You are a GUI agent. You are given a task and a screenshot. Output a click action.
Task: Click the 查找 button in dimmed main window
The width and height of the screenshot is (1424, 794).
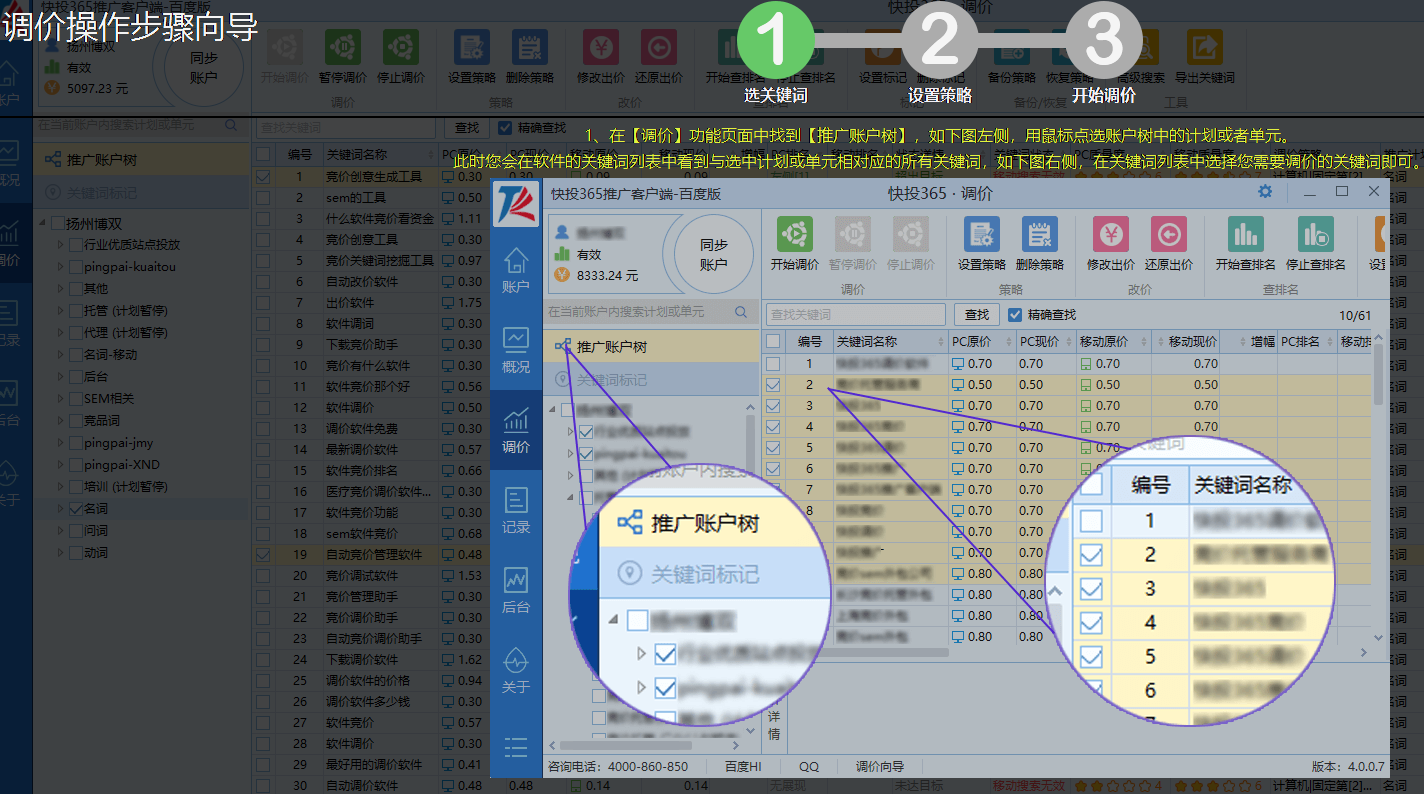pyautogui.click(x=467, y=128)
